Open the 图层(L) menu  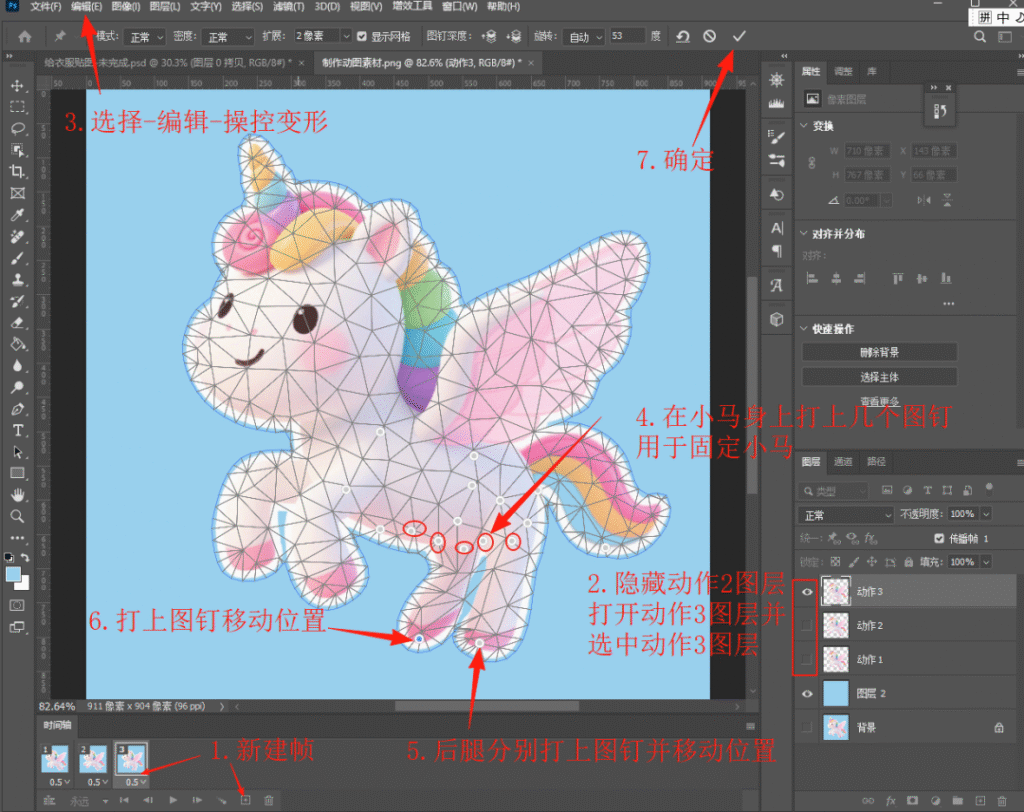[x=165, y=7]
